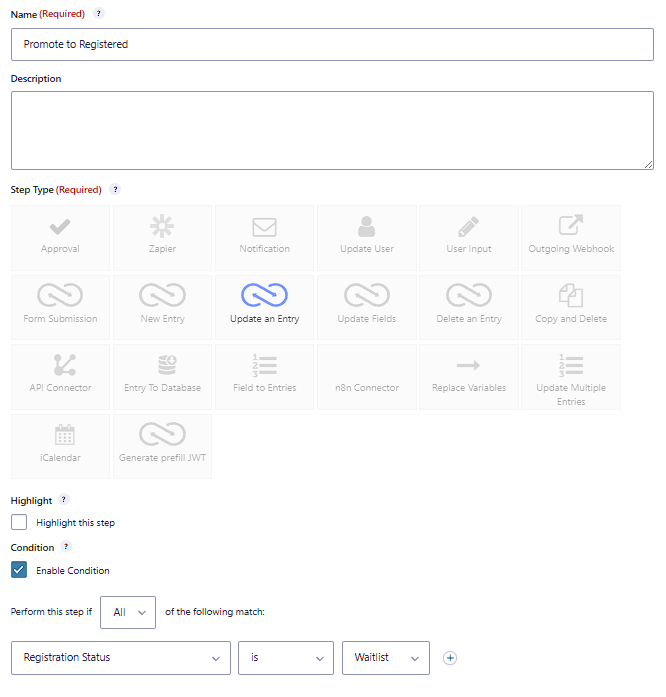The image size is (666, 697).
Task: Select the User Input step type
Action: (x=469, y=238)
